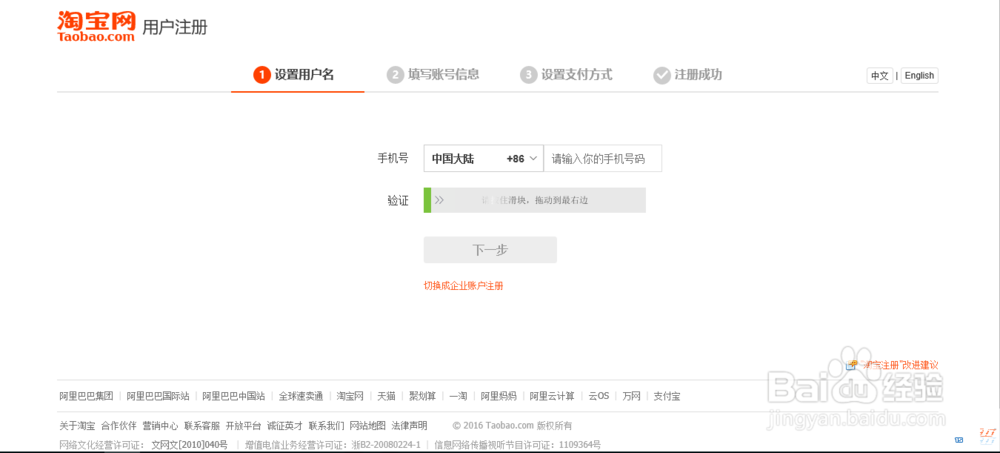Click 文网文[2010]040号 license text
Image resolution: width=1000 pixels, height=453 pixels.
pyautogui.click(x=189, y=445)
